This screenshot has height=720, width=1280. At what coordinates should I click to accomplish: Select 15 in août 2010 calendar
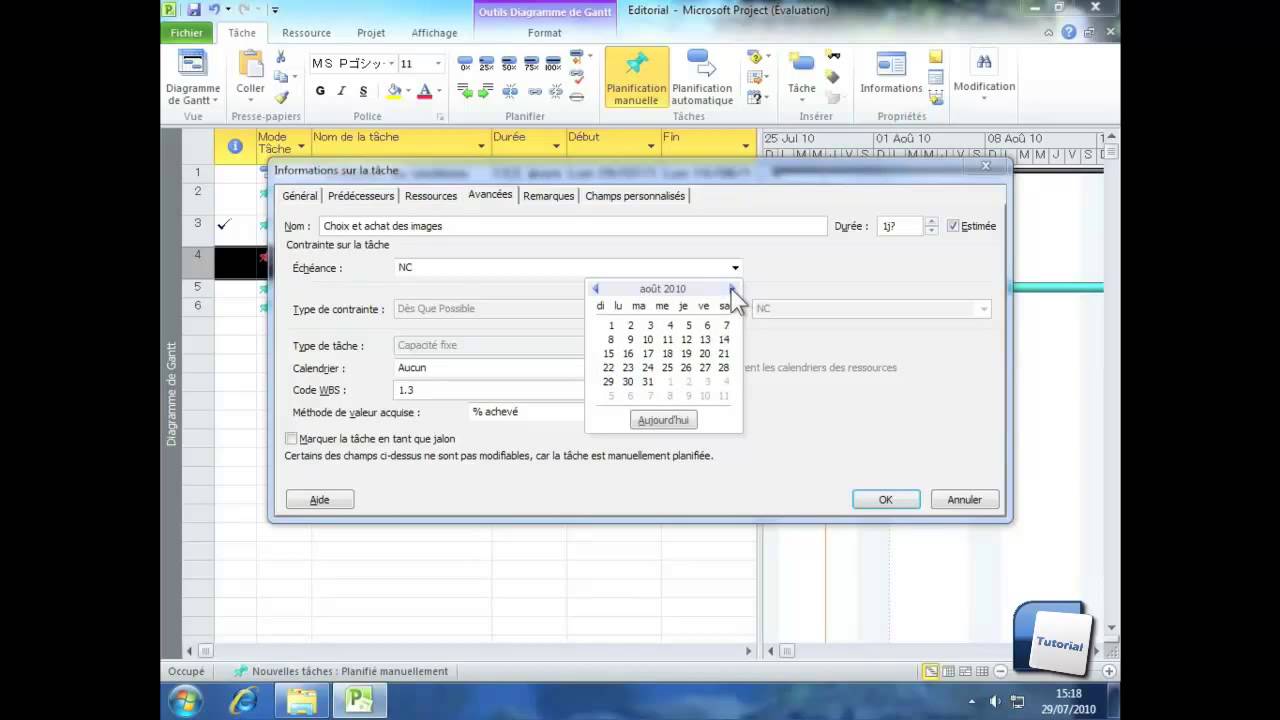coord(608,353)
